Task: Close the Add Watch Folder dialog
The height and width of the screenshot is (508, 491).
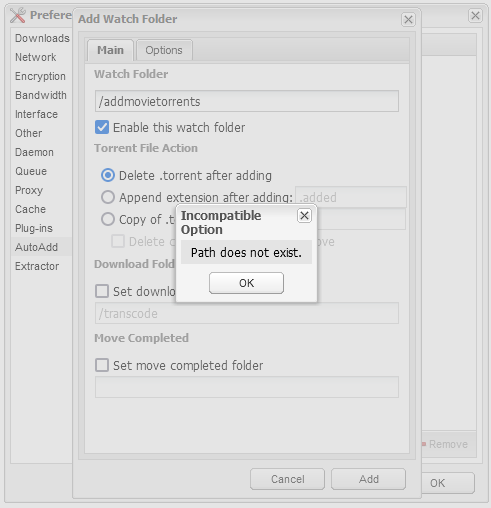Action: (x=408, y=20)
